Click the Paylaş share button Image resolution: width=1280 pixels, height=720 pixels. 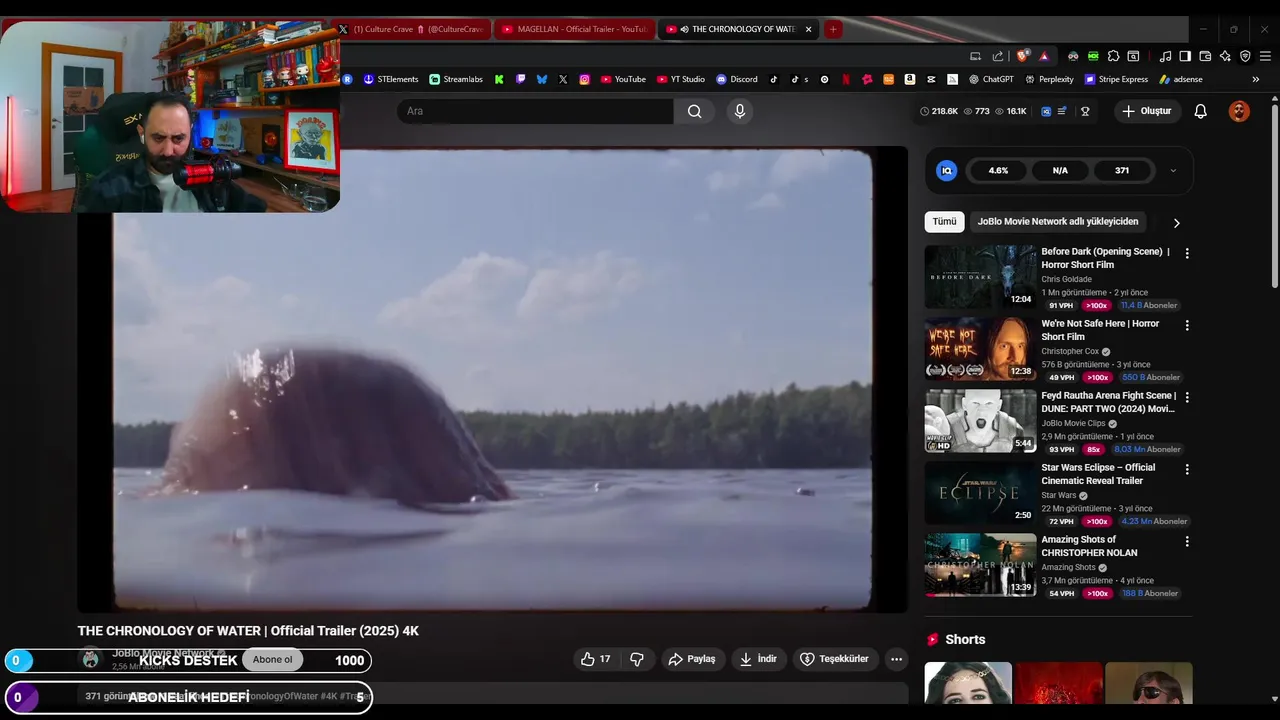692,659
